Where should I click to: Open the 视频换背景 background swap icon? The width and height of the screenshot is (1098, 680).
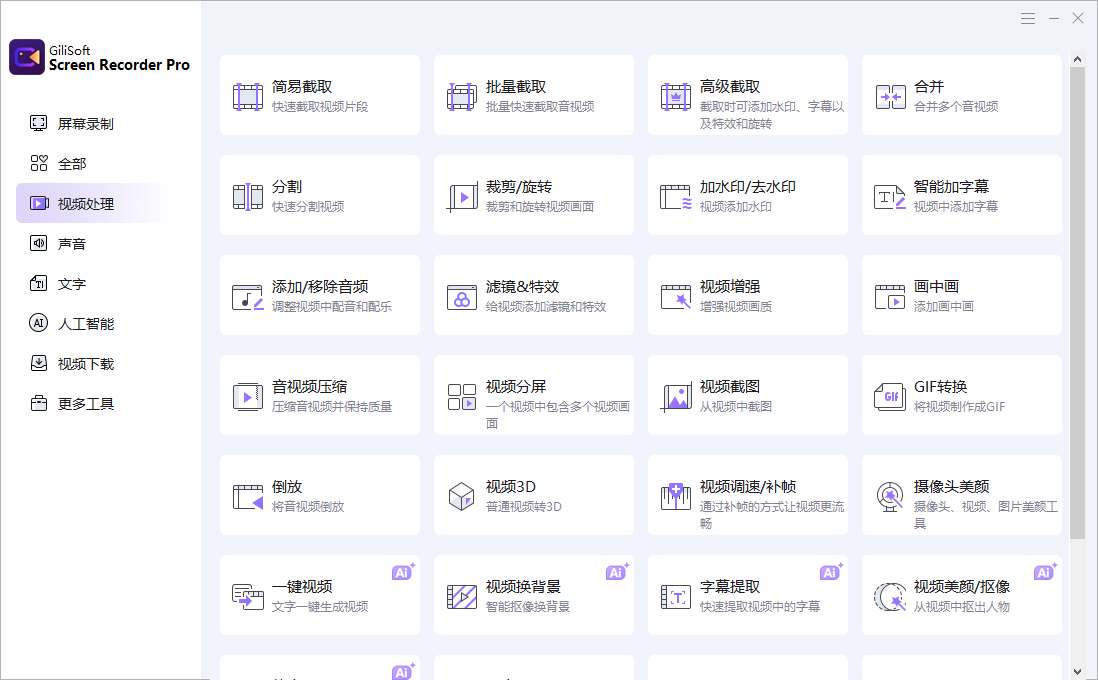coord(462,597)
